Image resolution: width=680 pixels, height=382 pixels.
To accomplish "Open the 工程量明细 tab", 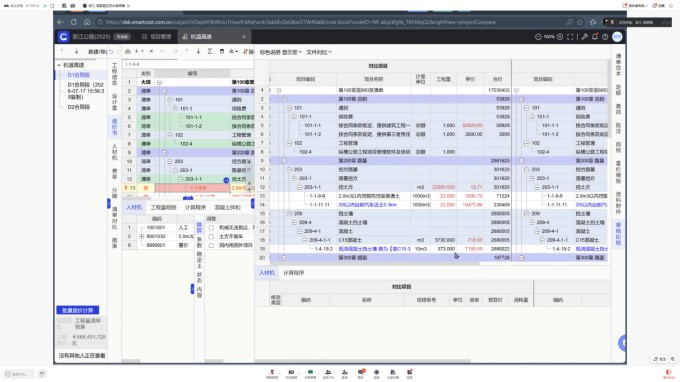I will tap(163, 208).
